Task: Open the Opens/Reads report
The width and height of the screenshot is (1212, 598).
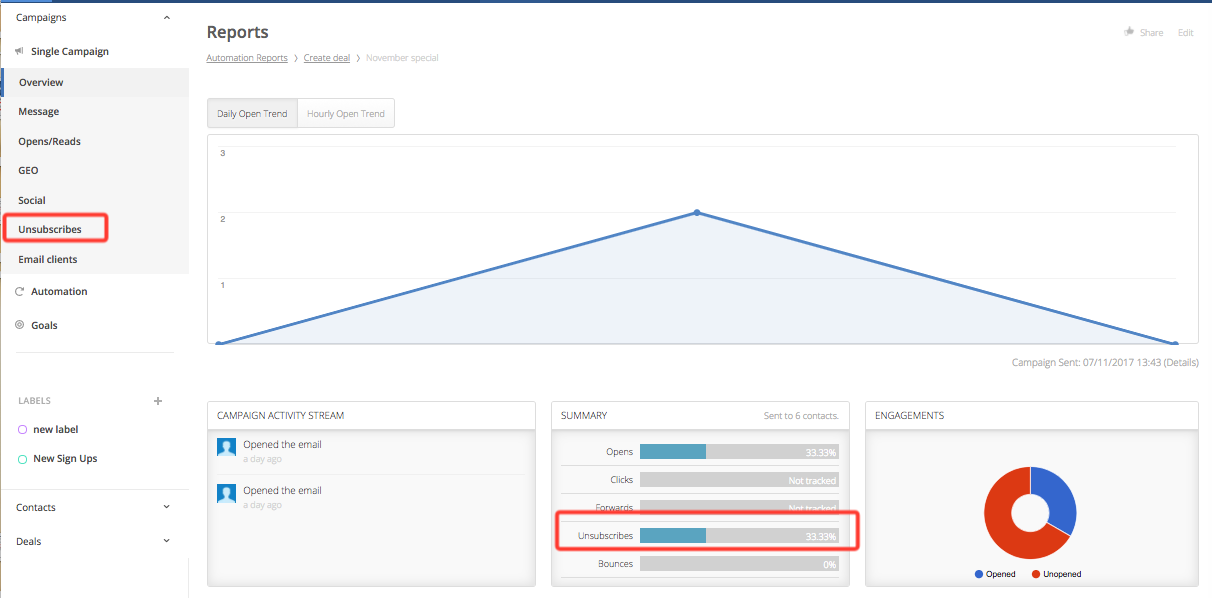Action: [x=49, y=141]
